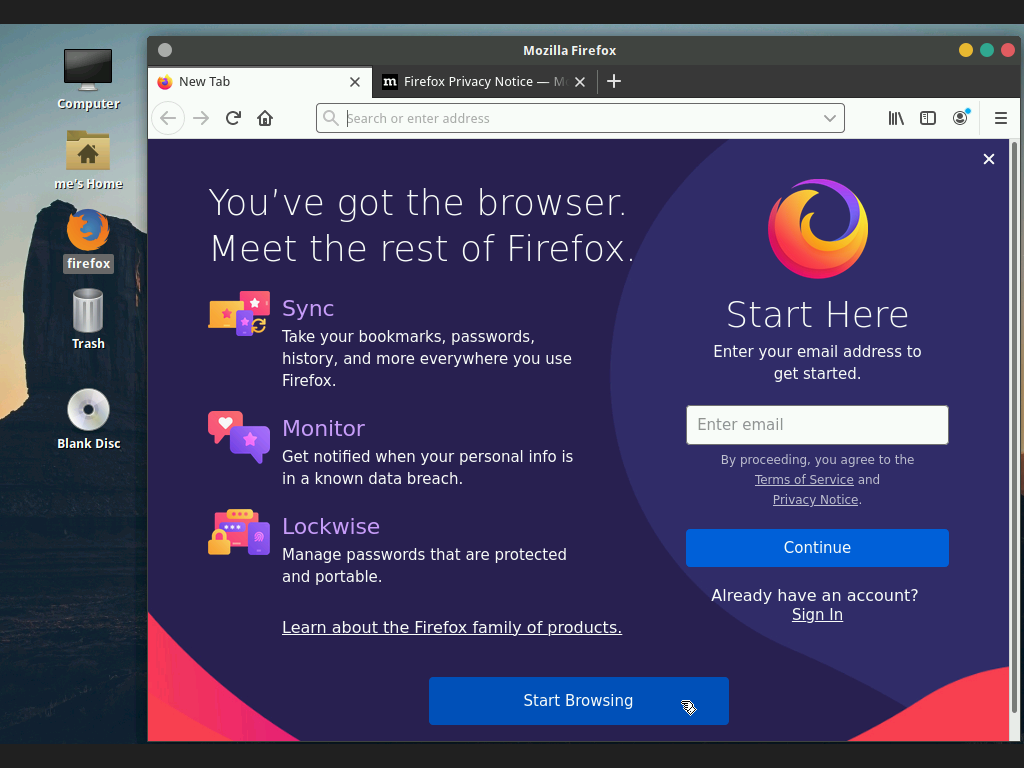The image size is (1024, 768).
Task: Open the hamburger menu
Action: pos(1001,118)
